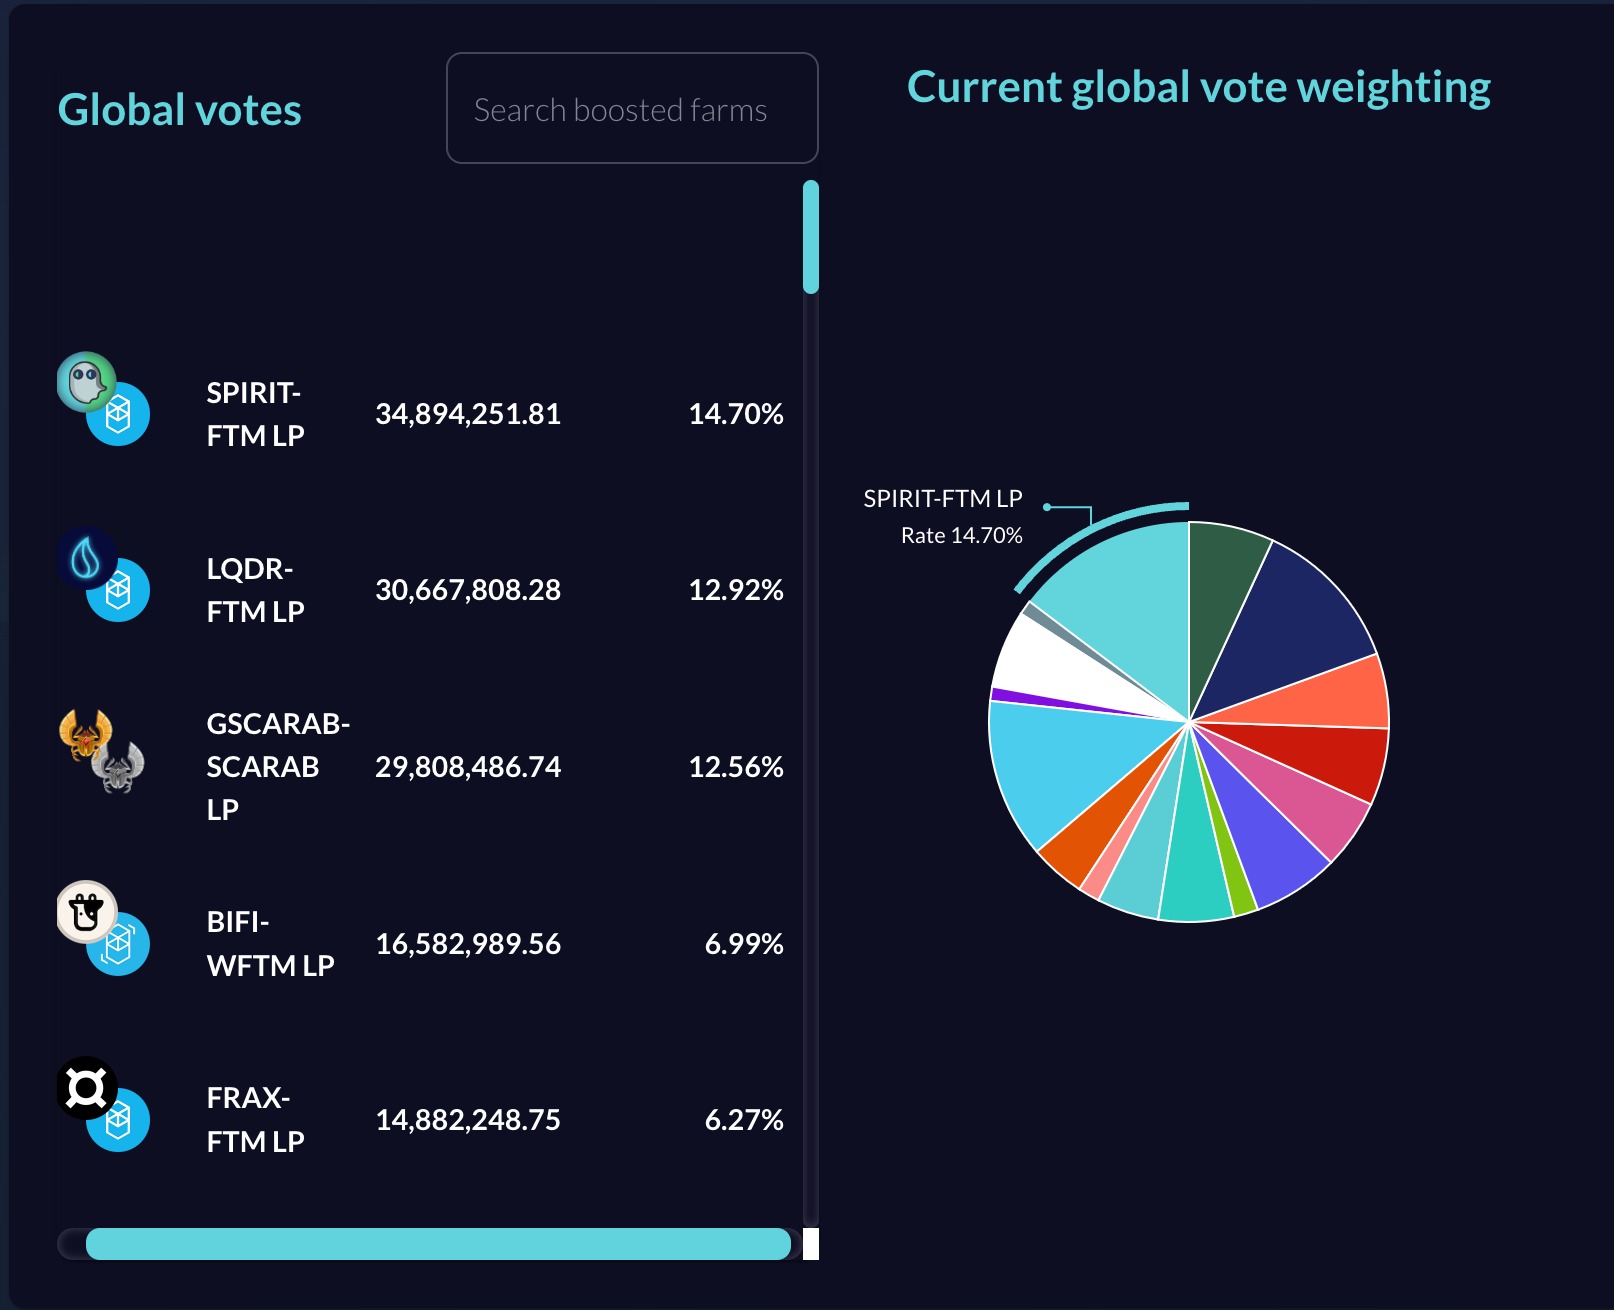Click the SPIRIT-FTM LP chart tooltip label
1614x1310 pixels.
942,498
